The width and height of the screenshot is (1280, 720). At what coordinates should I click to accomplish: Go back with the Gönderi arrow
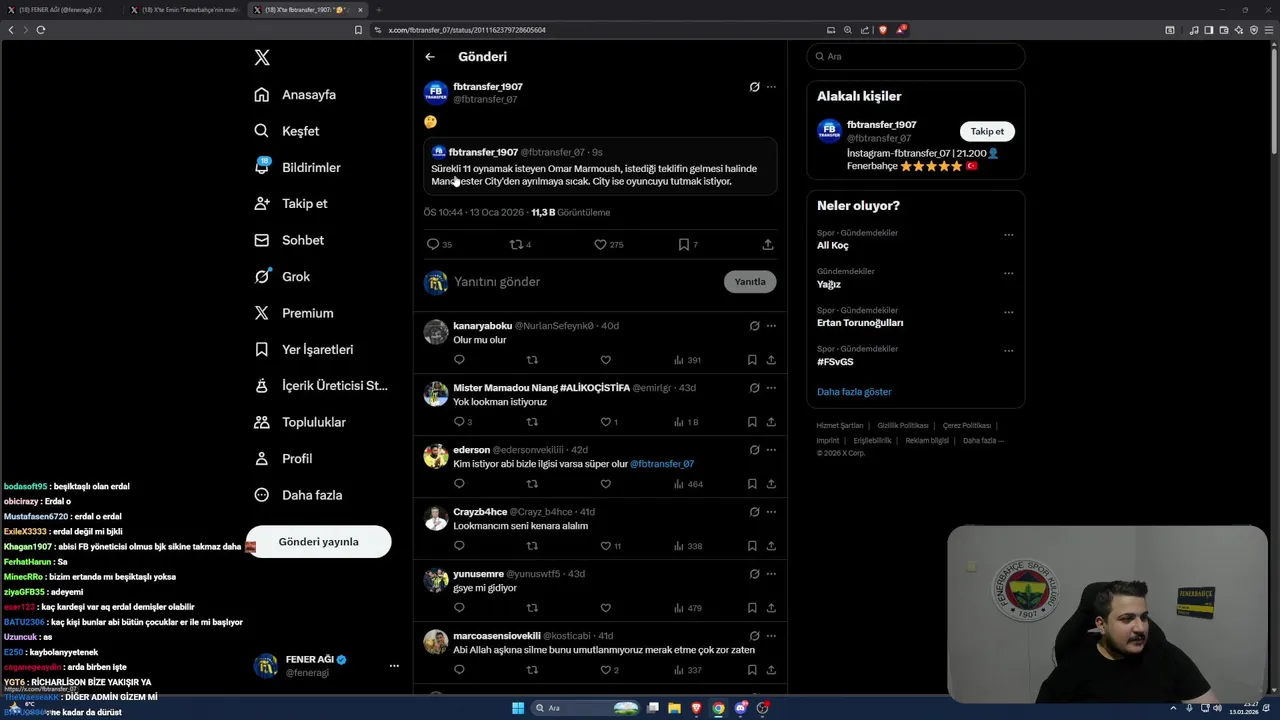[430, 57]
